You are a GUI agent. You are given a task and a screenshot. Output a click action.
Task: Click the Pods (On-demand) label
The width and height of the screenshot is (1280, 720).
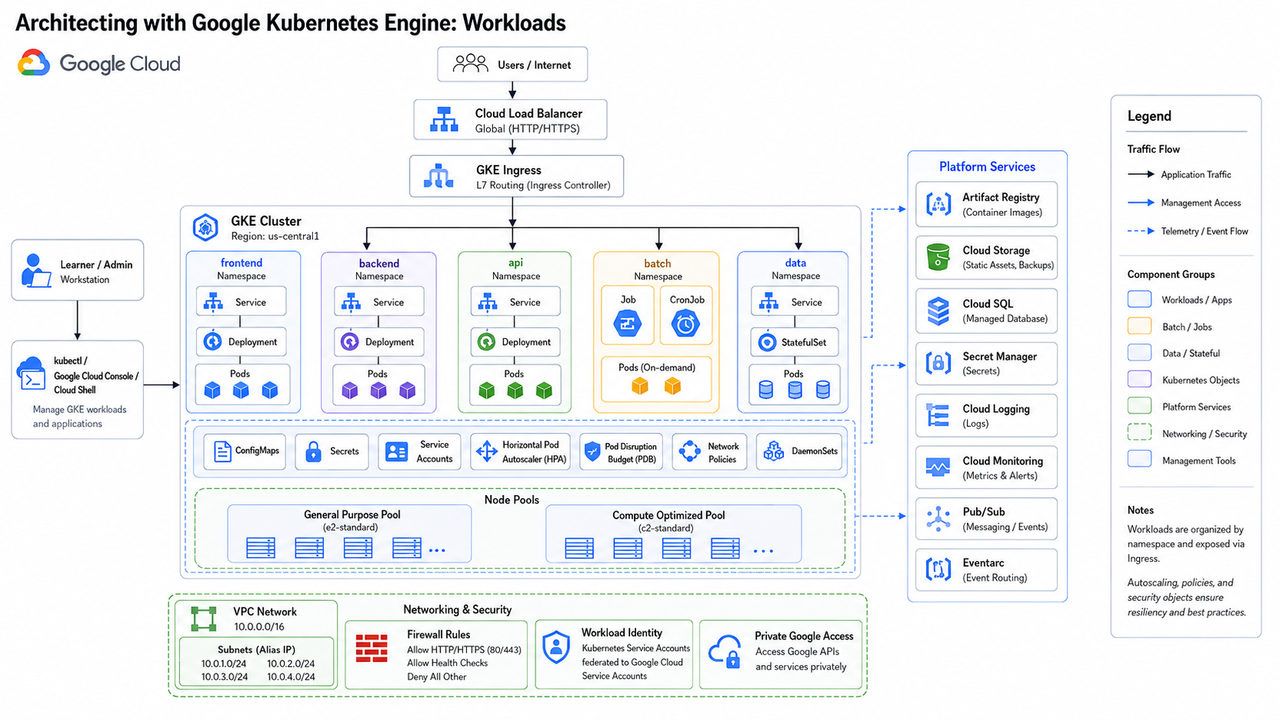click(x=655, y=367)
